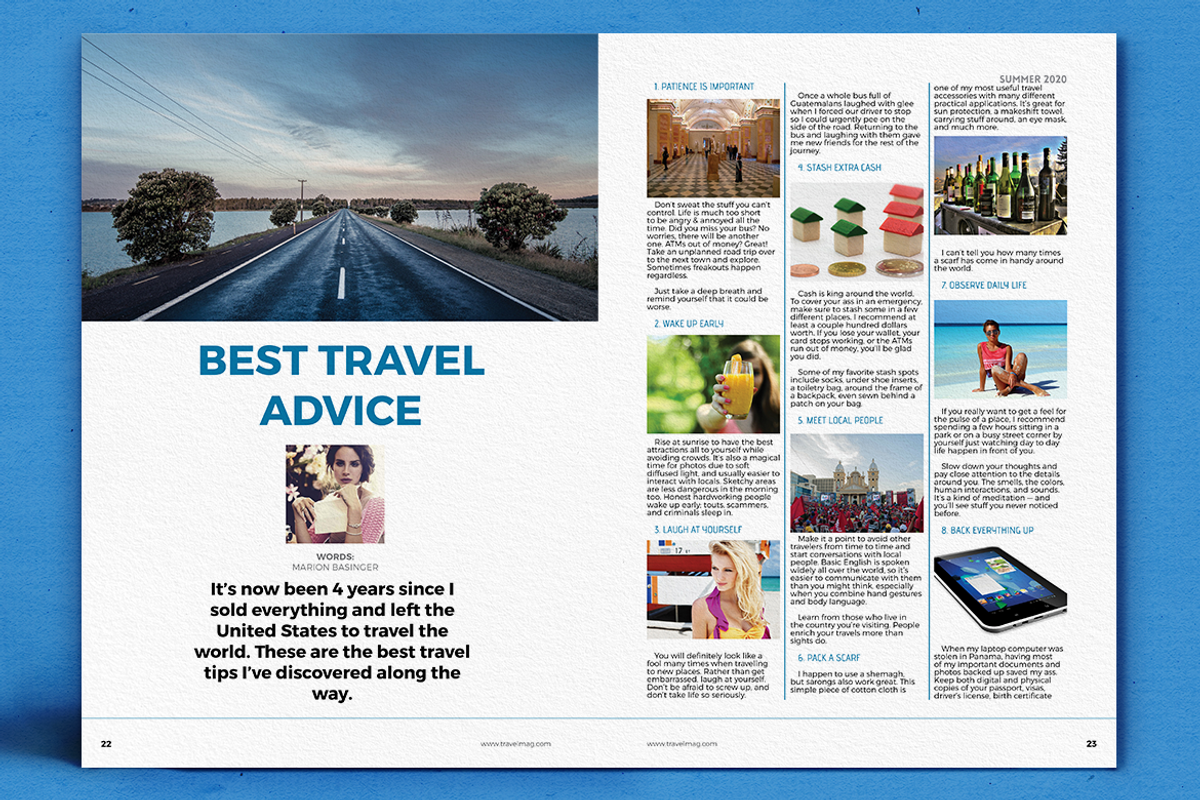Screen dimensions: 1200x800
Task: Click paragraph starting 'Rise at sunrise'
Action: pyautogui.click(x=713, y=476)
